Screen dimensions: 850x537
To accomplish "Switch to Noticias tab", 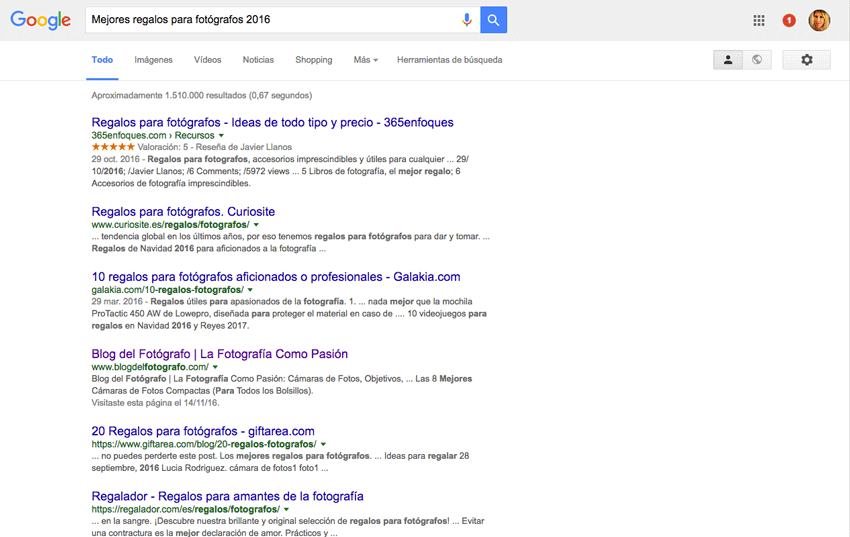I will click(x=258, y=60).
